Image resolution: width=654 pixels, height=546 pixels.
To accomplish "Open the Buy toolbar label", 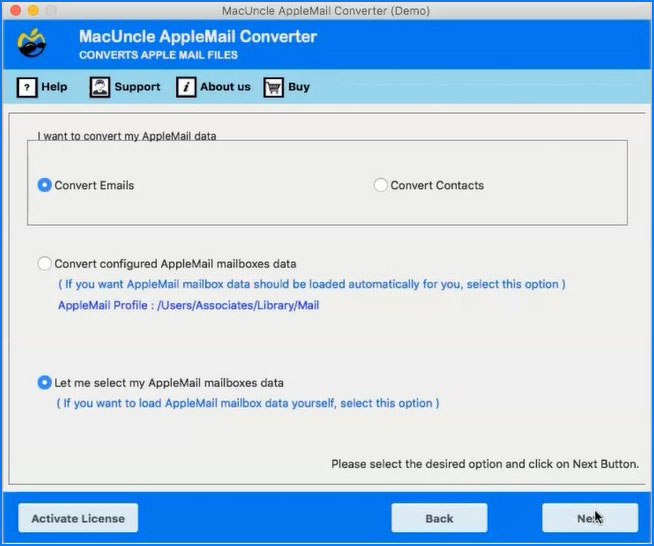I will [x=299, y=87].
